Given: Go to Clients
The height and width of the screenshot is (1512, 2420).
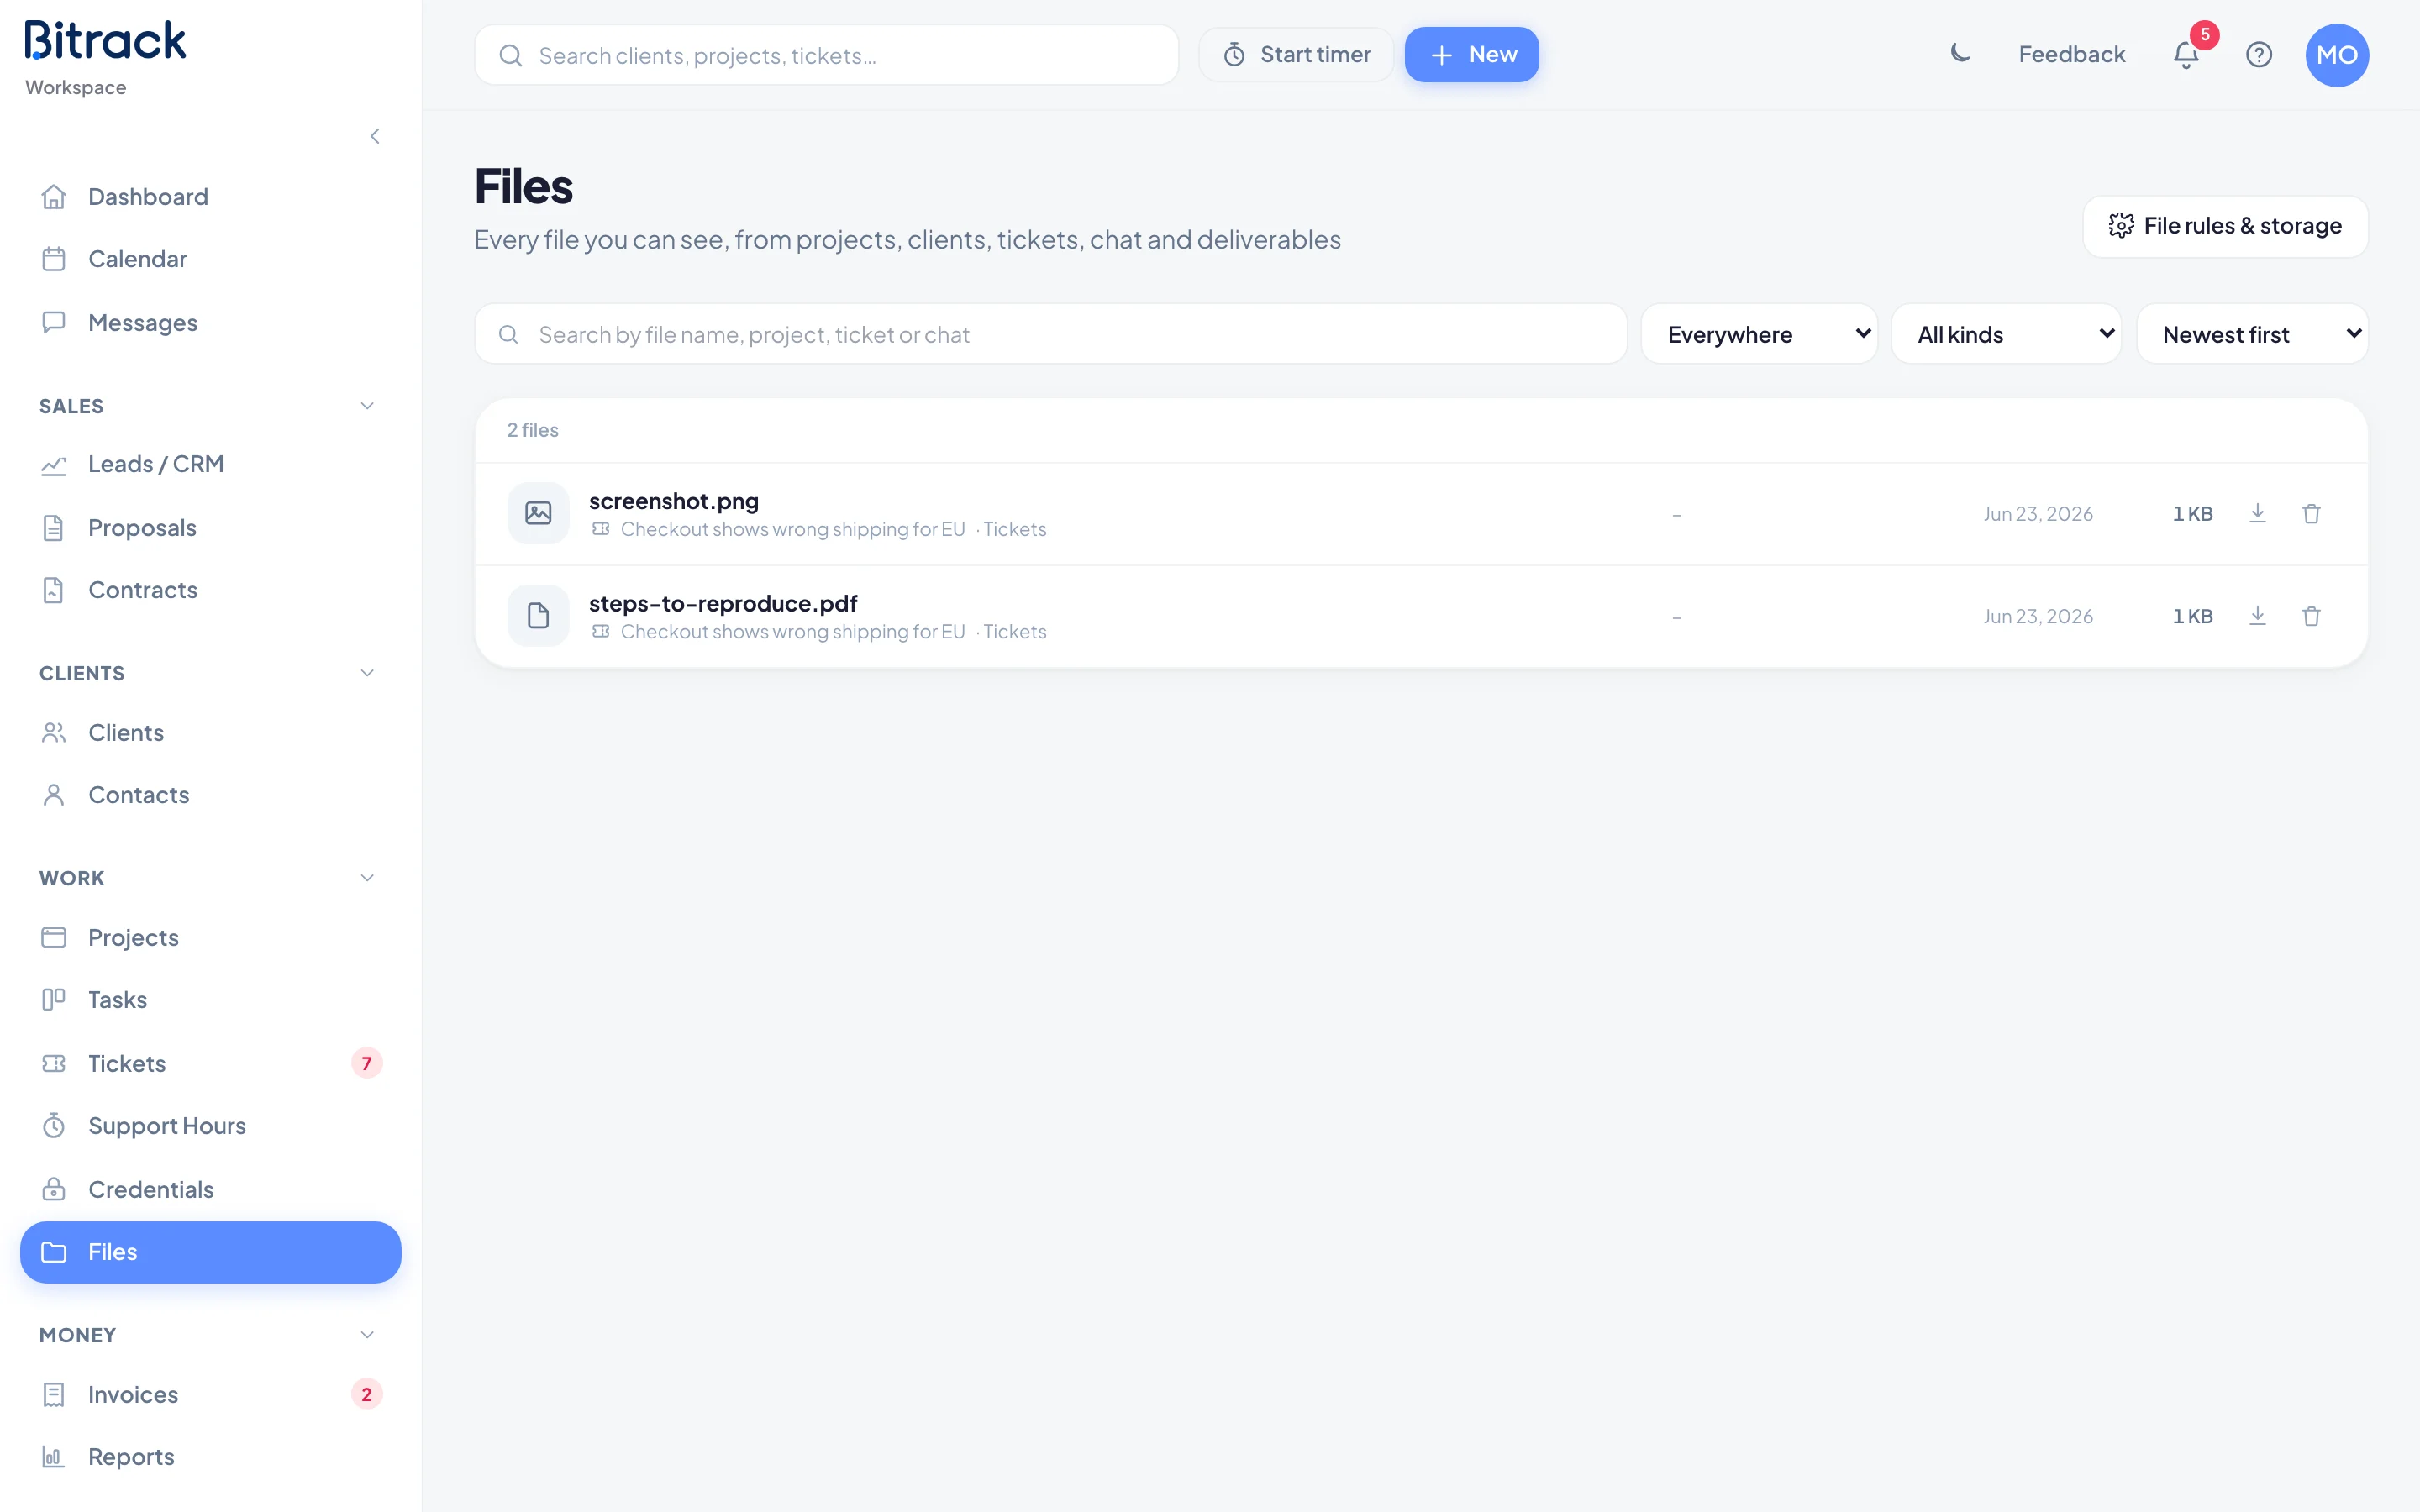Looking at the screenshot, I should [210, 733].
